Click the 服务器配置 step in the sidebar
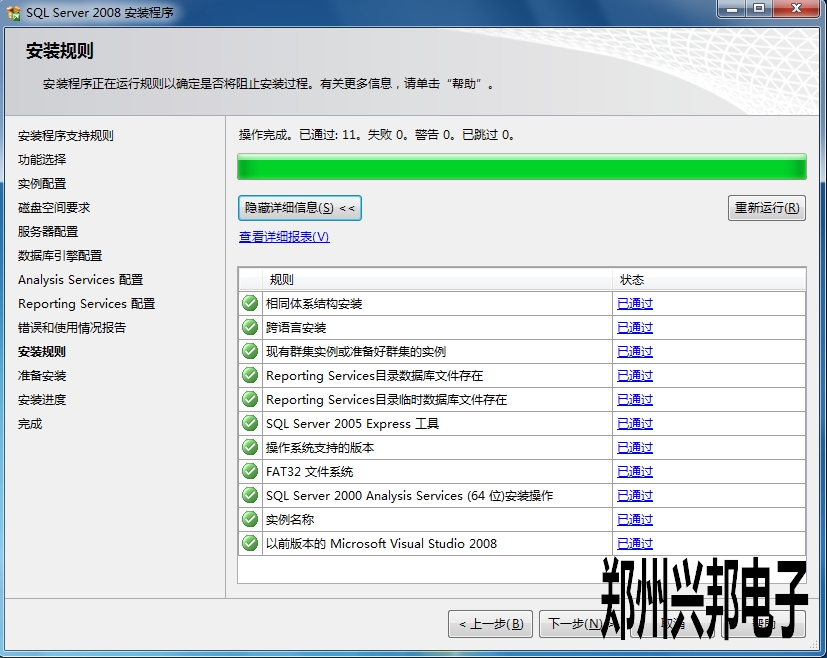Viewport: 827px width, 658px height. coord(48,231)
